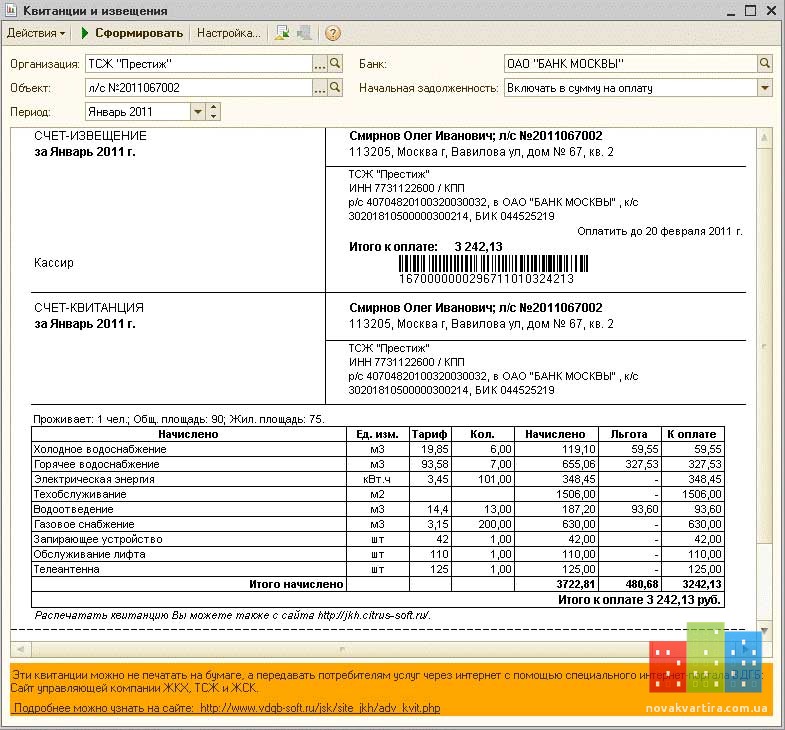Click the Кассир label
Screen dimensions: 785x730
tap(54, 263)
